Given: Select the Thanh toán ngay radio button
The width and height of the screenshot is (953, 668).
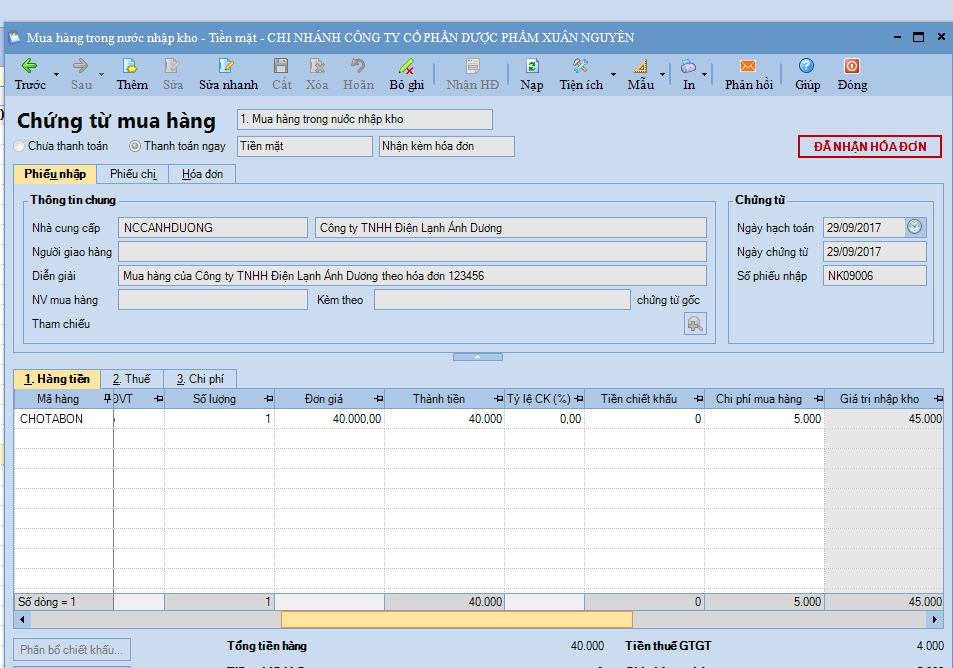Looking at the screenshot, I should pos(135,146).
